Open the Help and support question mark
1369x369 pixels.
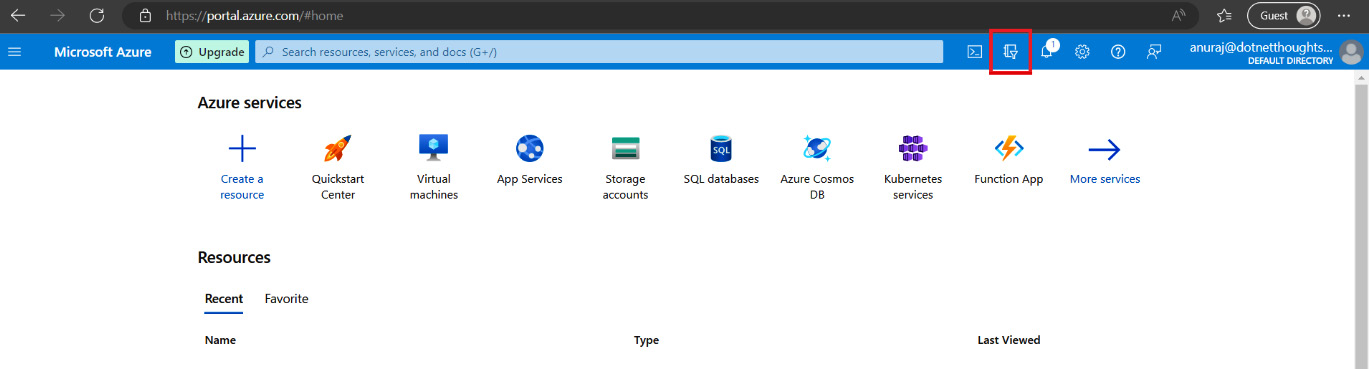(1118, 52)
